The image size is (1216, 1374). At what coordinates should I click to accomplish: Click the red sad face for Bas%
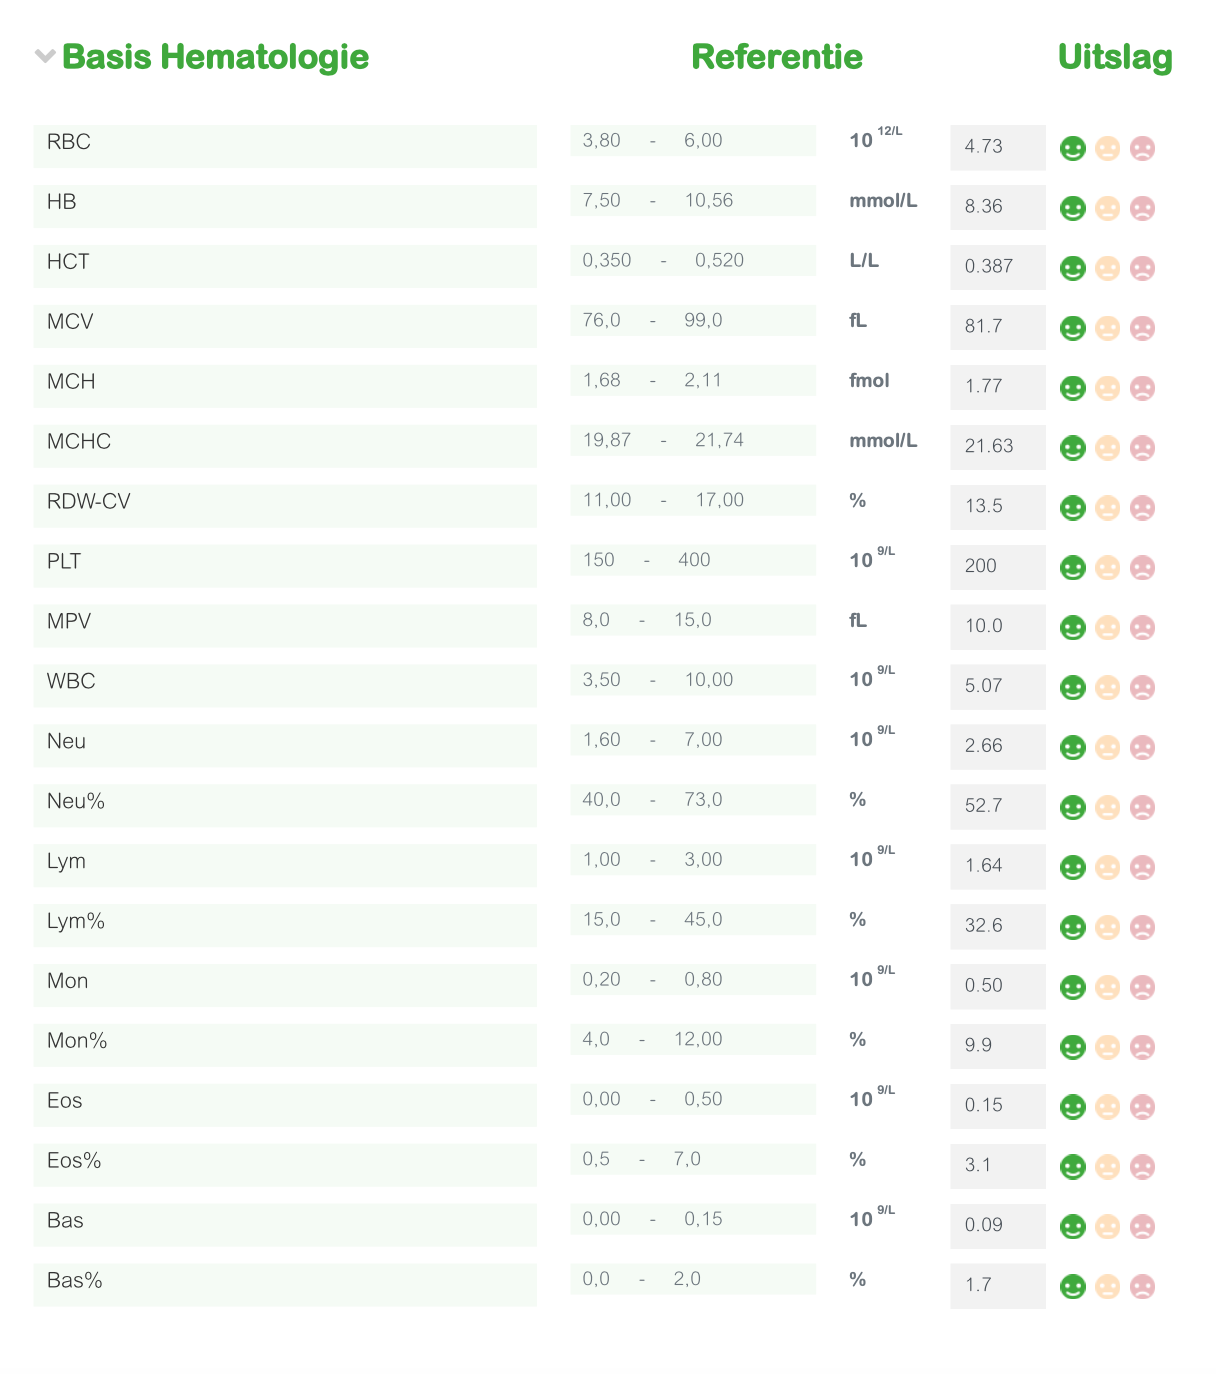[1142, 1287]
